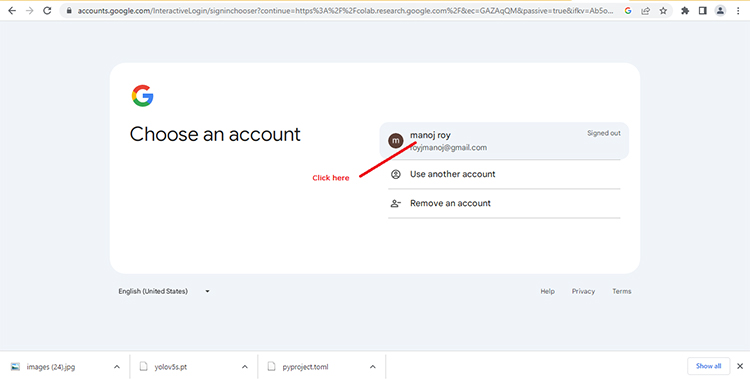The image size is (750, 379).
Task: Click the browser forward arrow
Action: [x=30, y=11]
